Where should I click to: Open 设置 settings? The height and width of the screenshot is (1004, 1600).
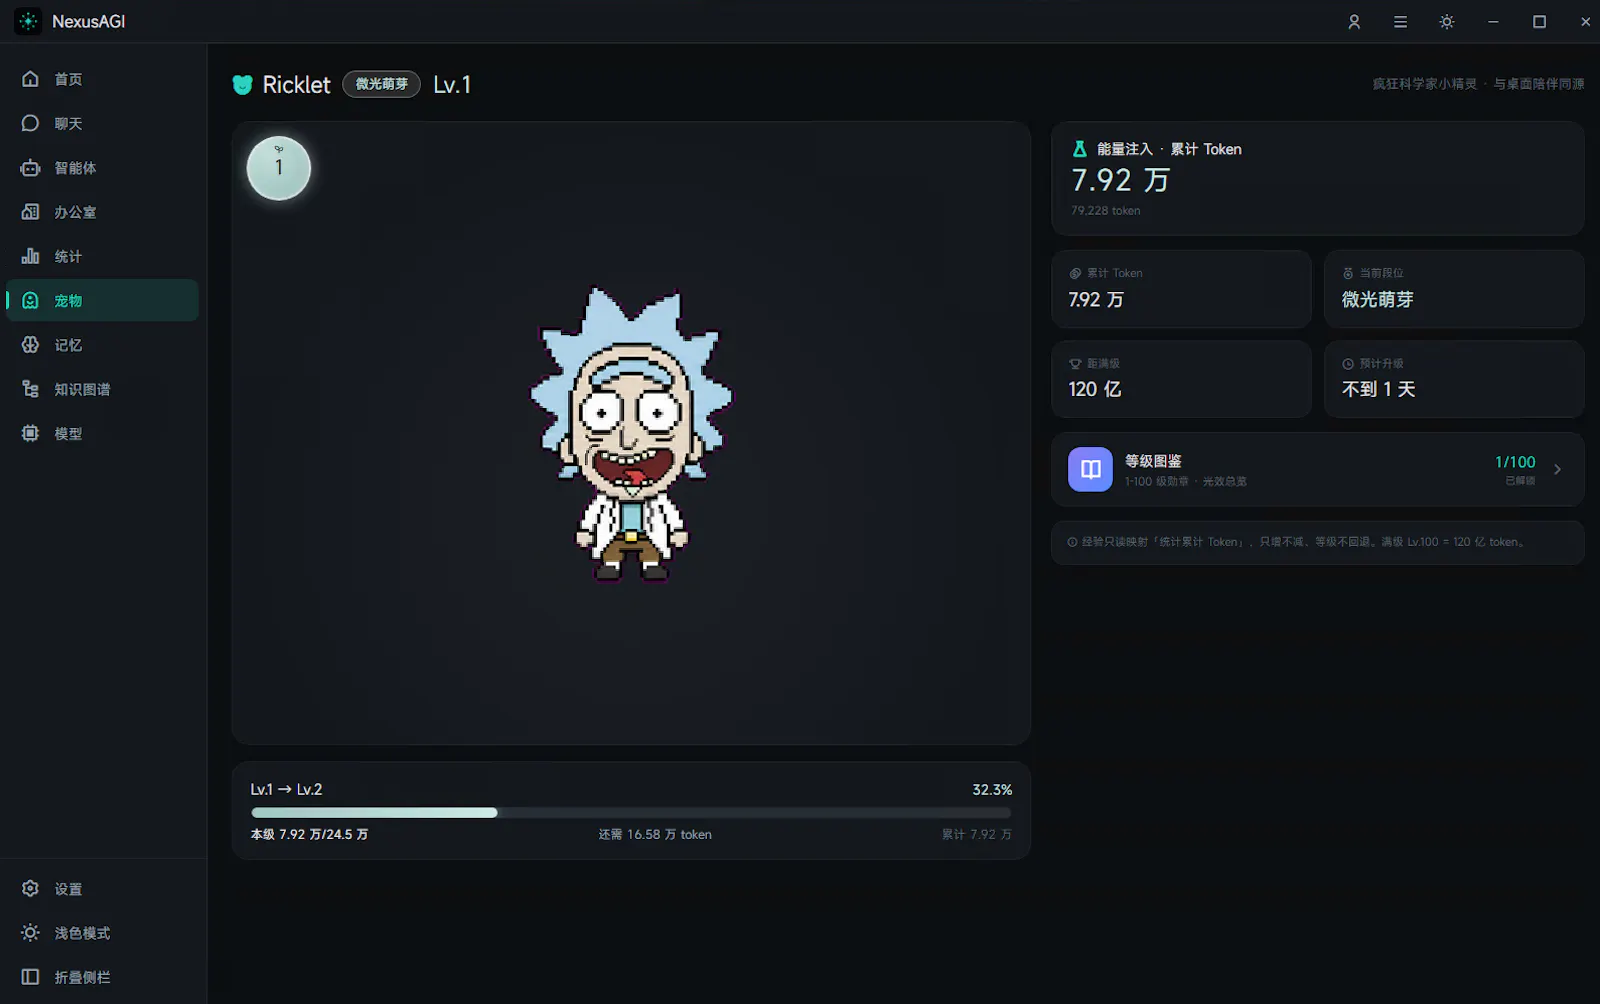click(102, 889)
